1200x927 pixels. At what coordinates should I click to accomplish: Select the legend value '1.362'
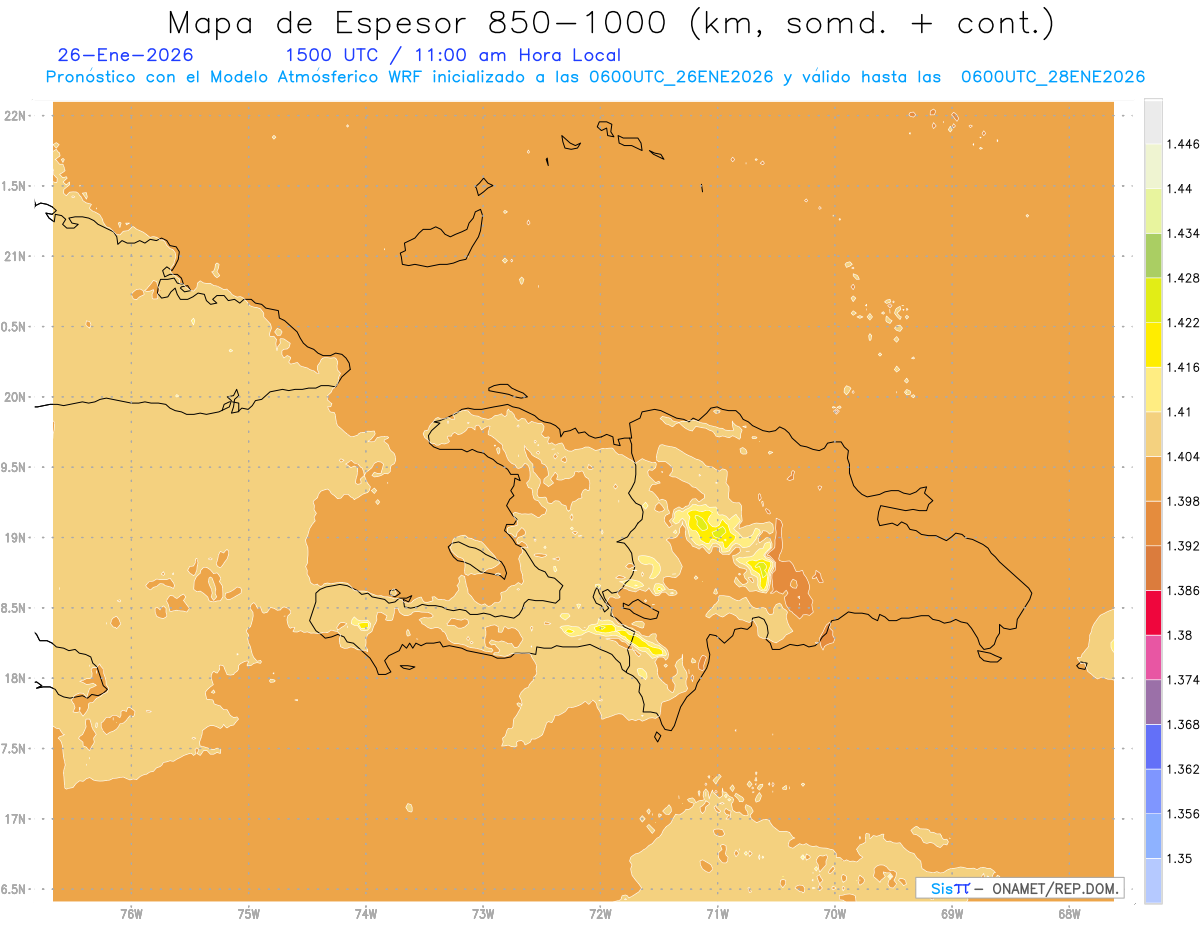1182,769
